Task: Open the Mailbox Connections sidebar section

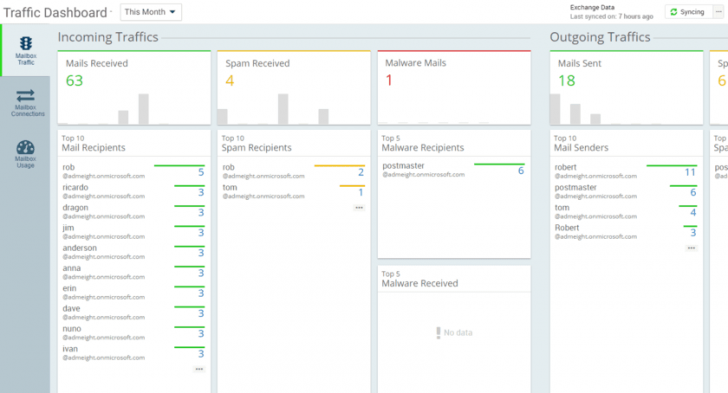Action: tap(26, 102)
